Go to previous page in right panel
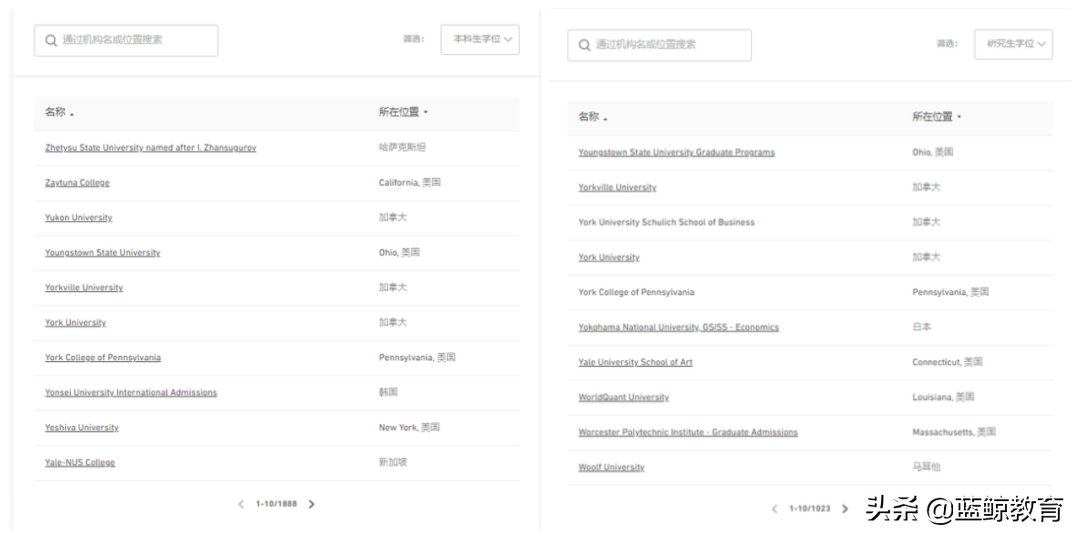 pos(774,509)
